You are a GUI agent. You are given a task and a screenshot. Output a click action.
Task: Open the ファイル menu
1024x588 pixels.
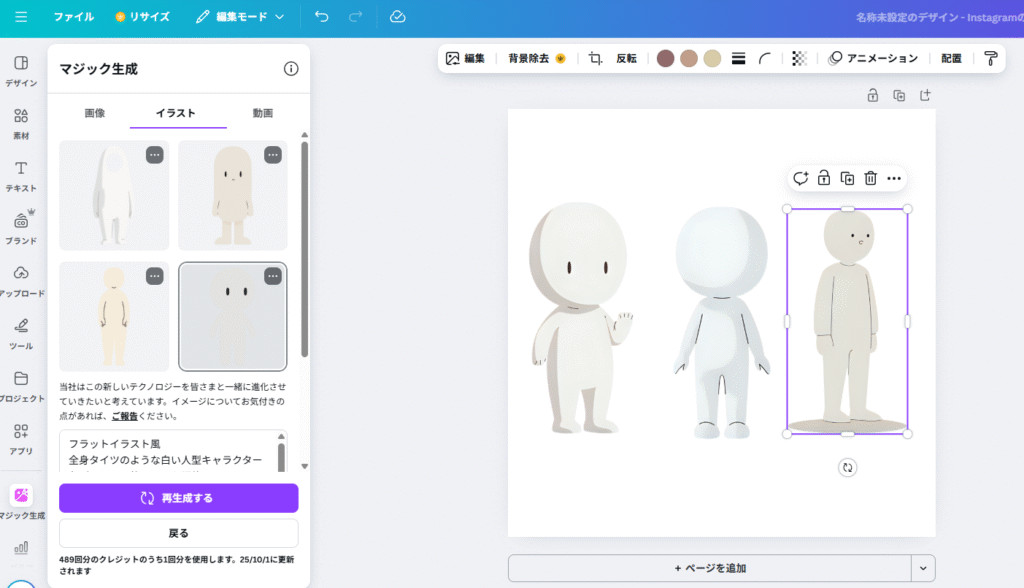click(74, 17)
